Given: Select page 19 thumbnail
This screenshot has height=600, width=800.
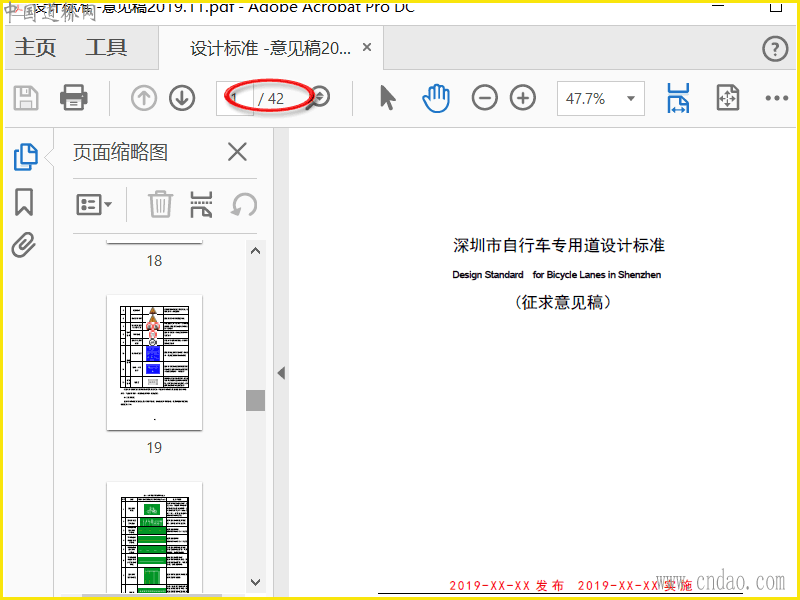Looking at the screenshot, I should click(x=154, y=362).
